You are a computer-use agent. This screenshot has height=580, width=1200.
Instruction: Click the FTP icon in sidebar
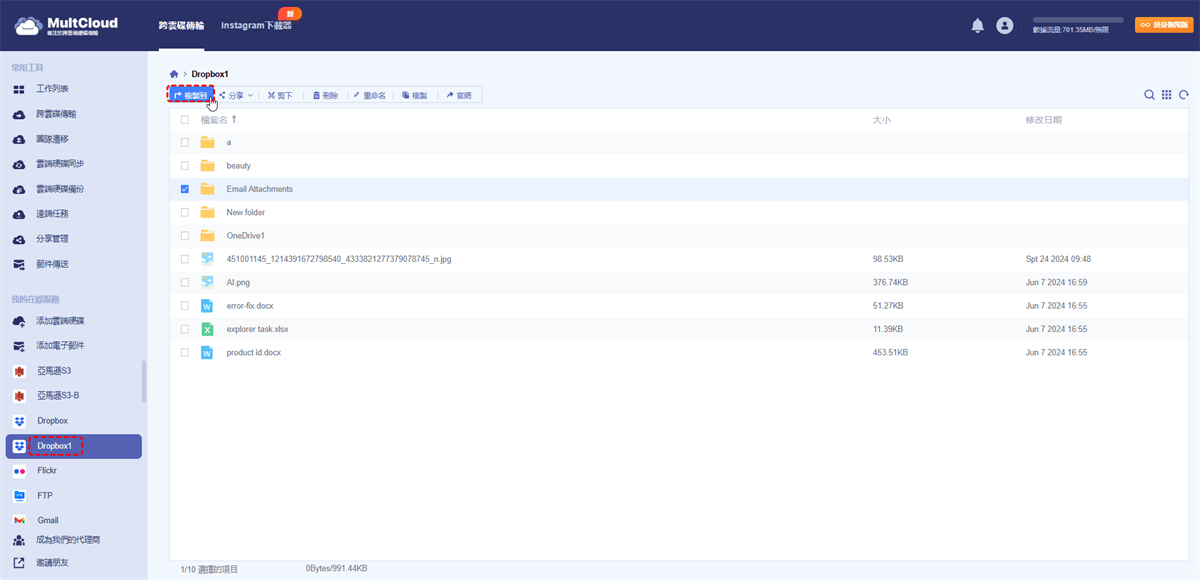click(19, 496)
